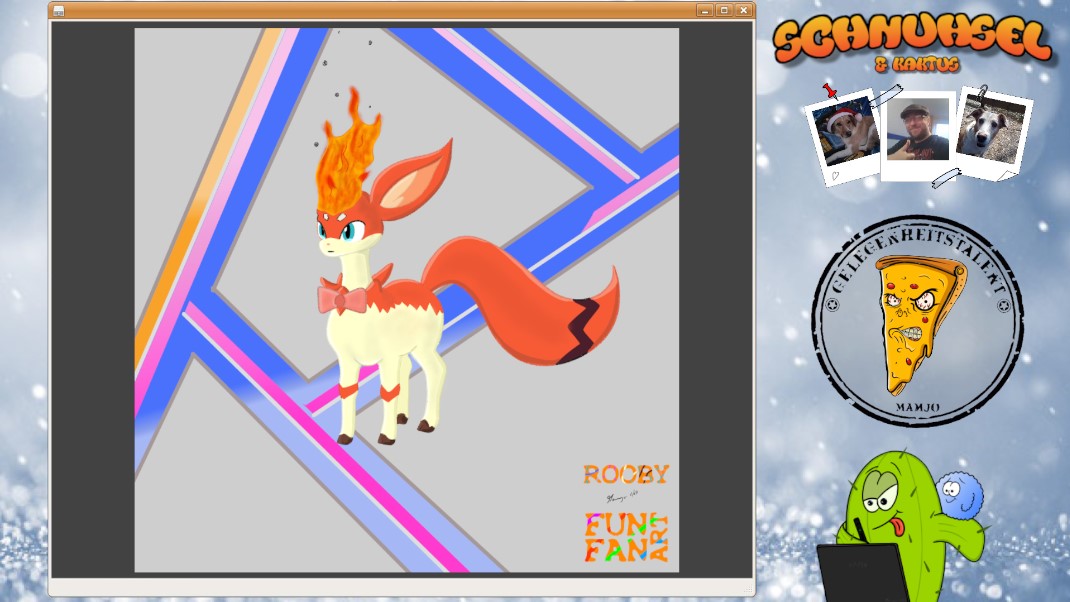The image size is (1070, 602).
Task: Click the "FUN FAN ART" label in artwork
Action: (x=626, y=538)
